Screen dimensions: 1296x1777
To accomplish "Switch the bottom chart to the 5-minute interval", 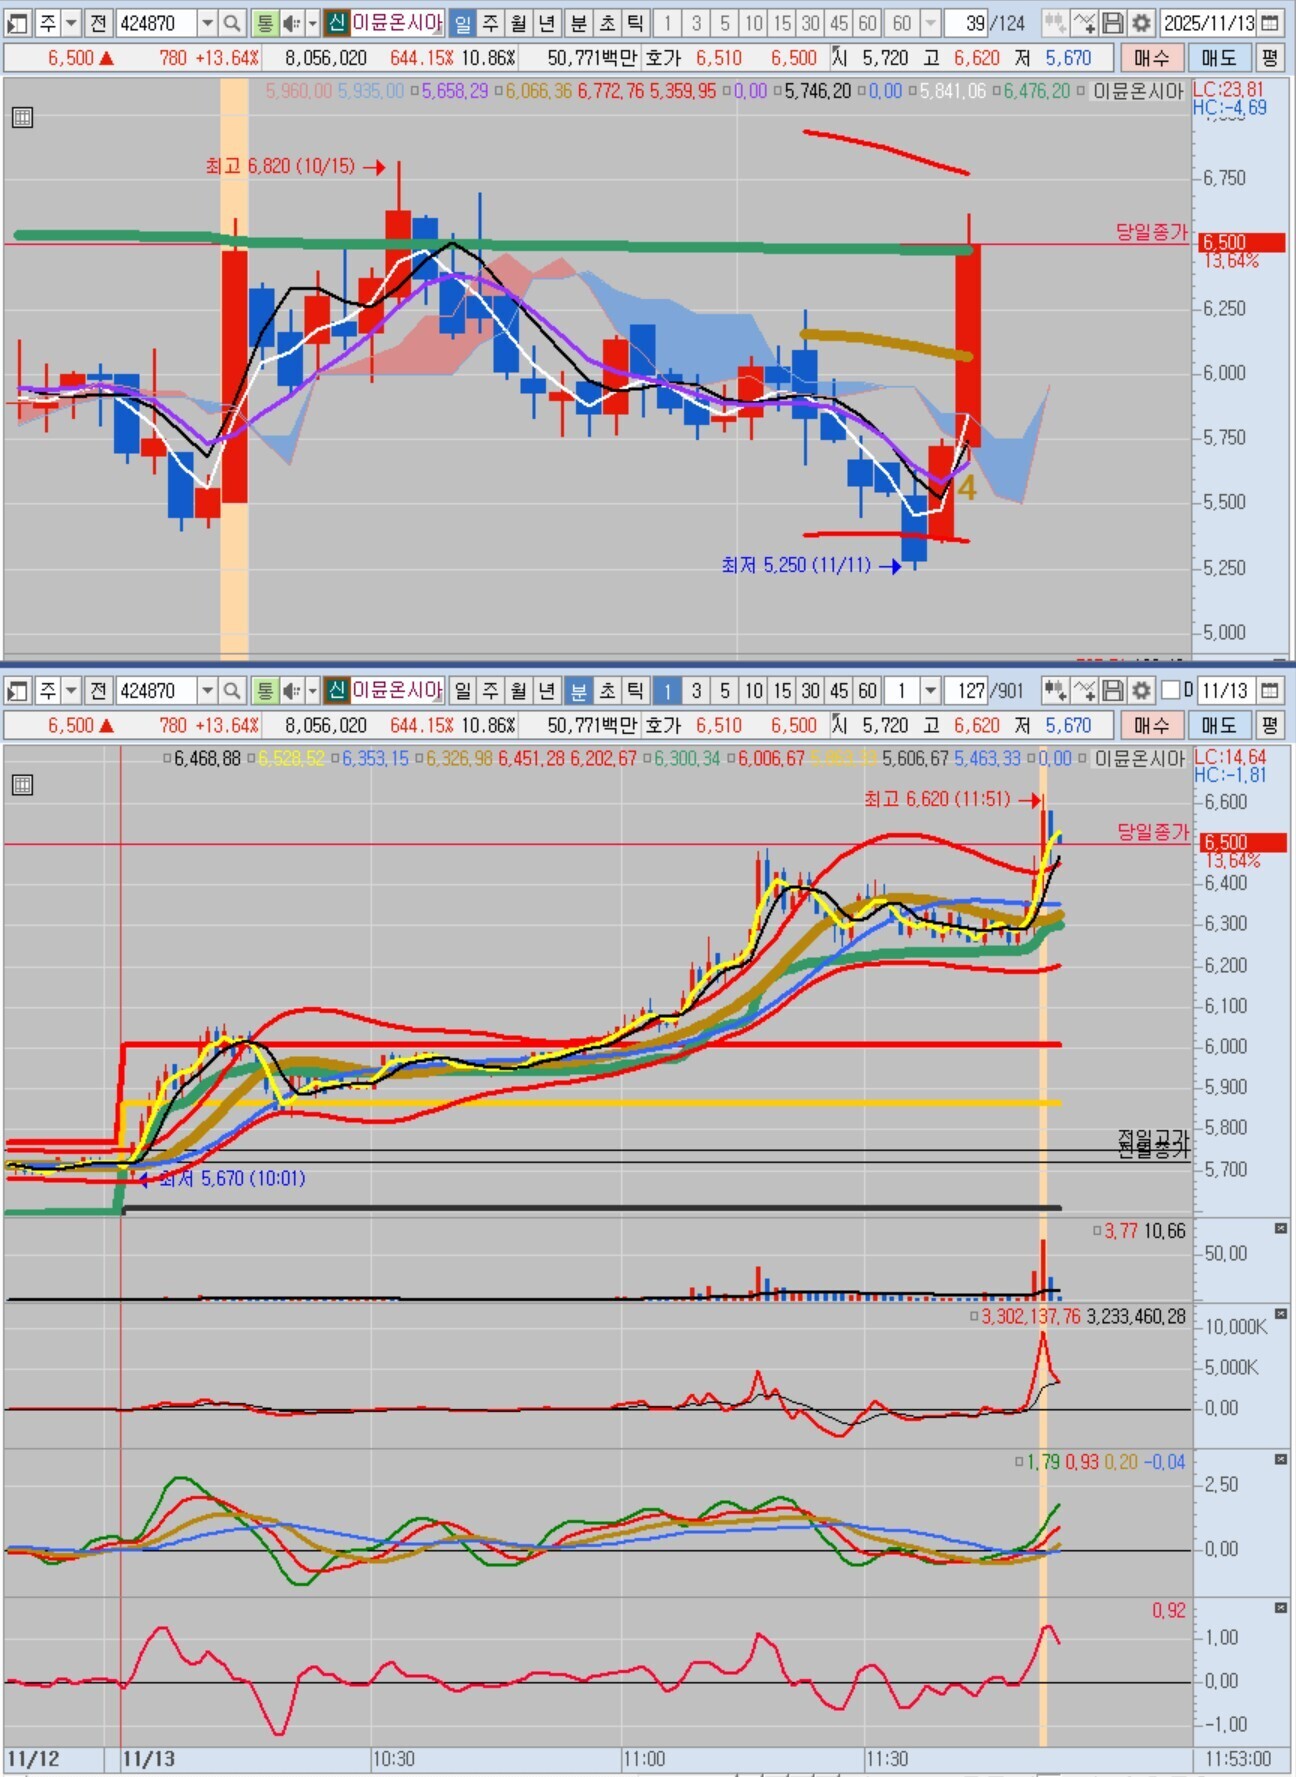I will pyautogui.click(x=725, y=690).
